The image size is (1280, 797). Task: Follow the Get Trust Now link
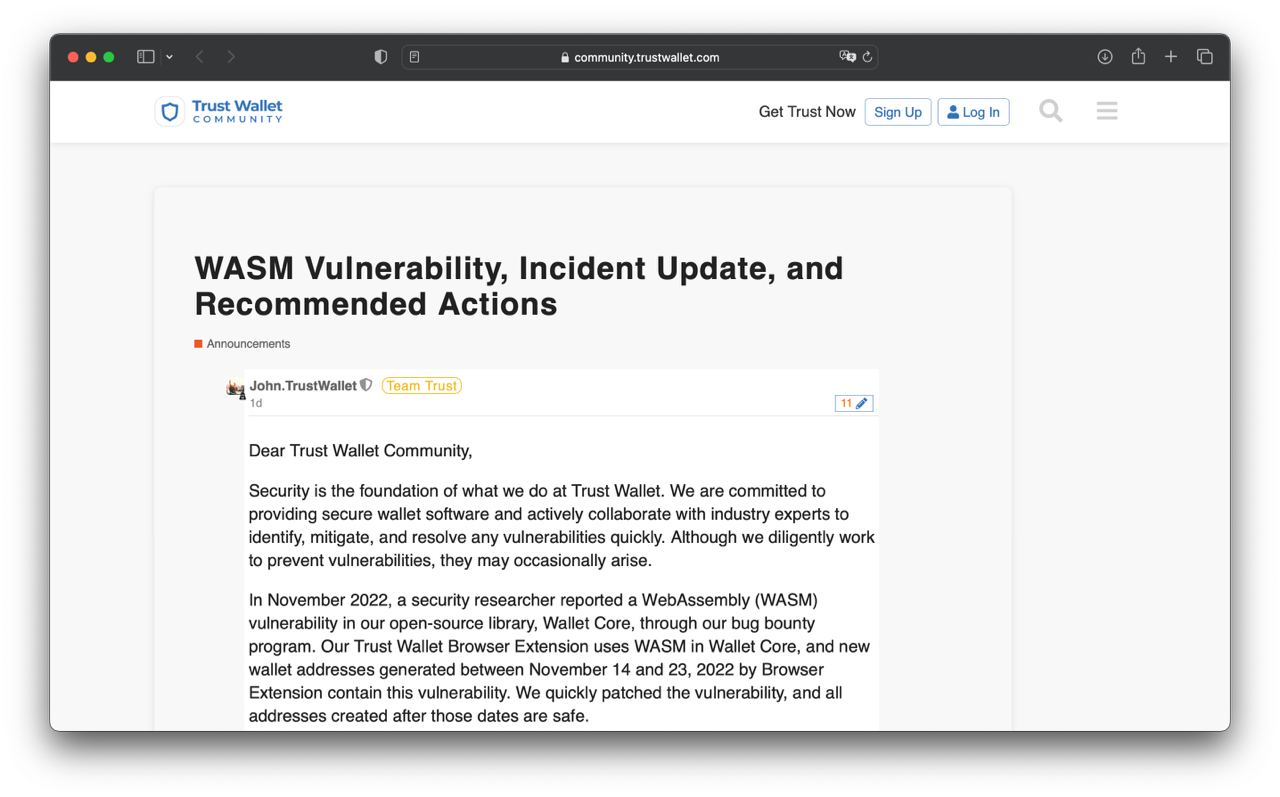(807, 112)
